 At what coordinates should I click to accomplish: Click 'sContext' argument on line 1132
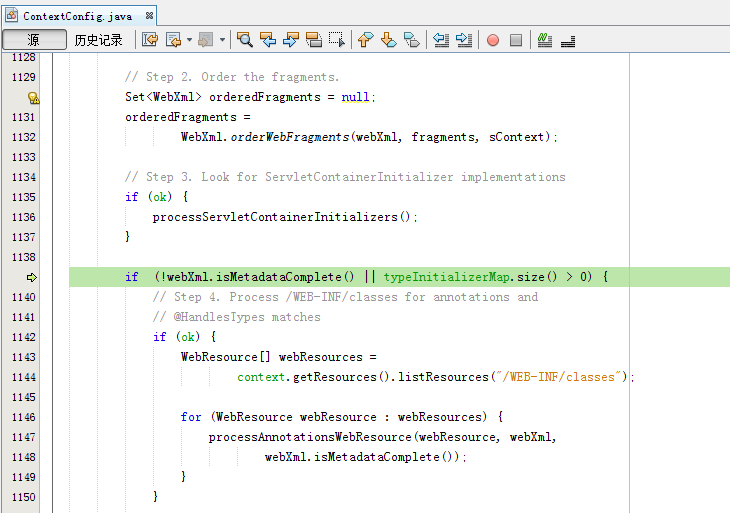point(516,137)
